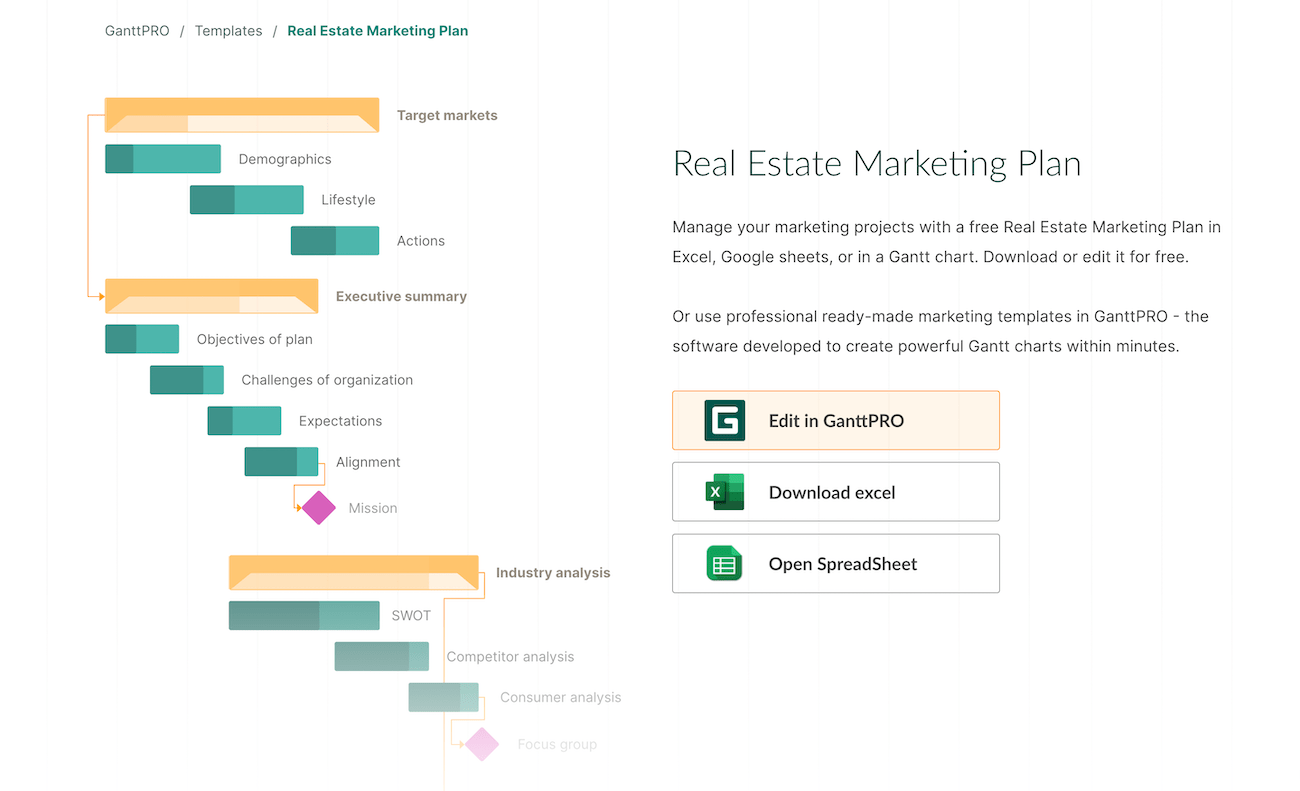
Task: Click the Focus group label
Action: pyautogui.click(x=557, y=745)
